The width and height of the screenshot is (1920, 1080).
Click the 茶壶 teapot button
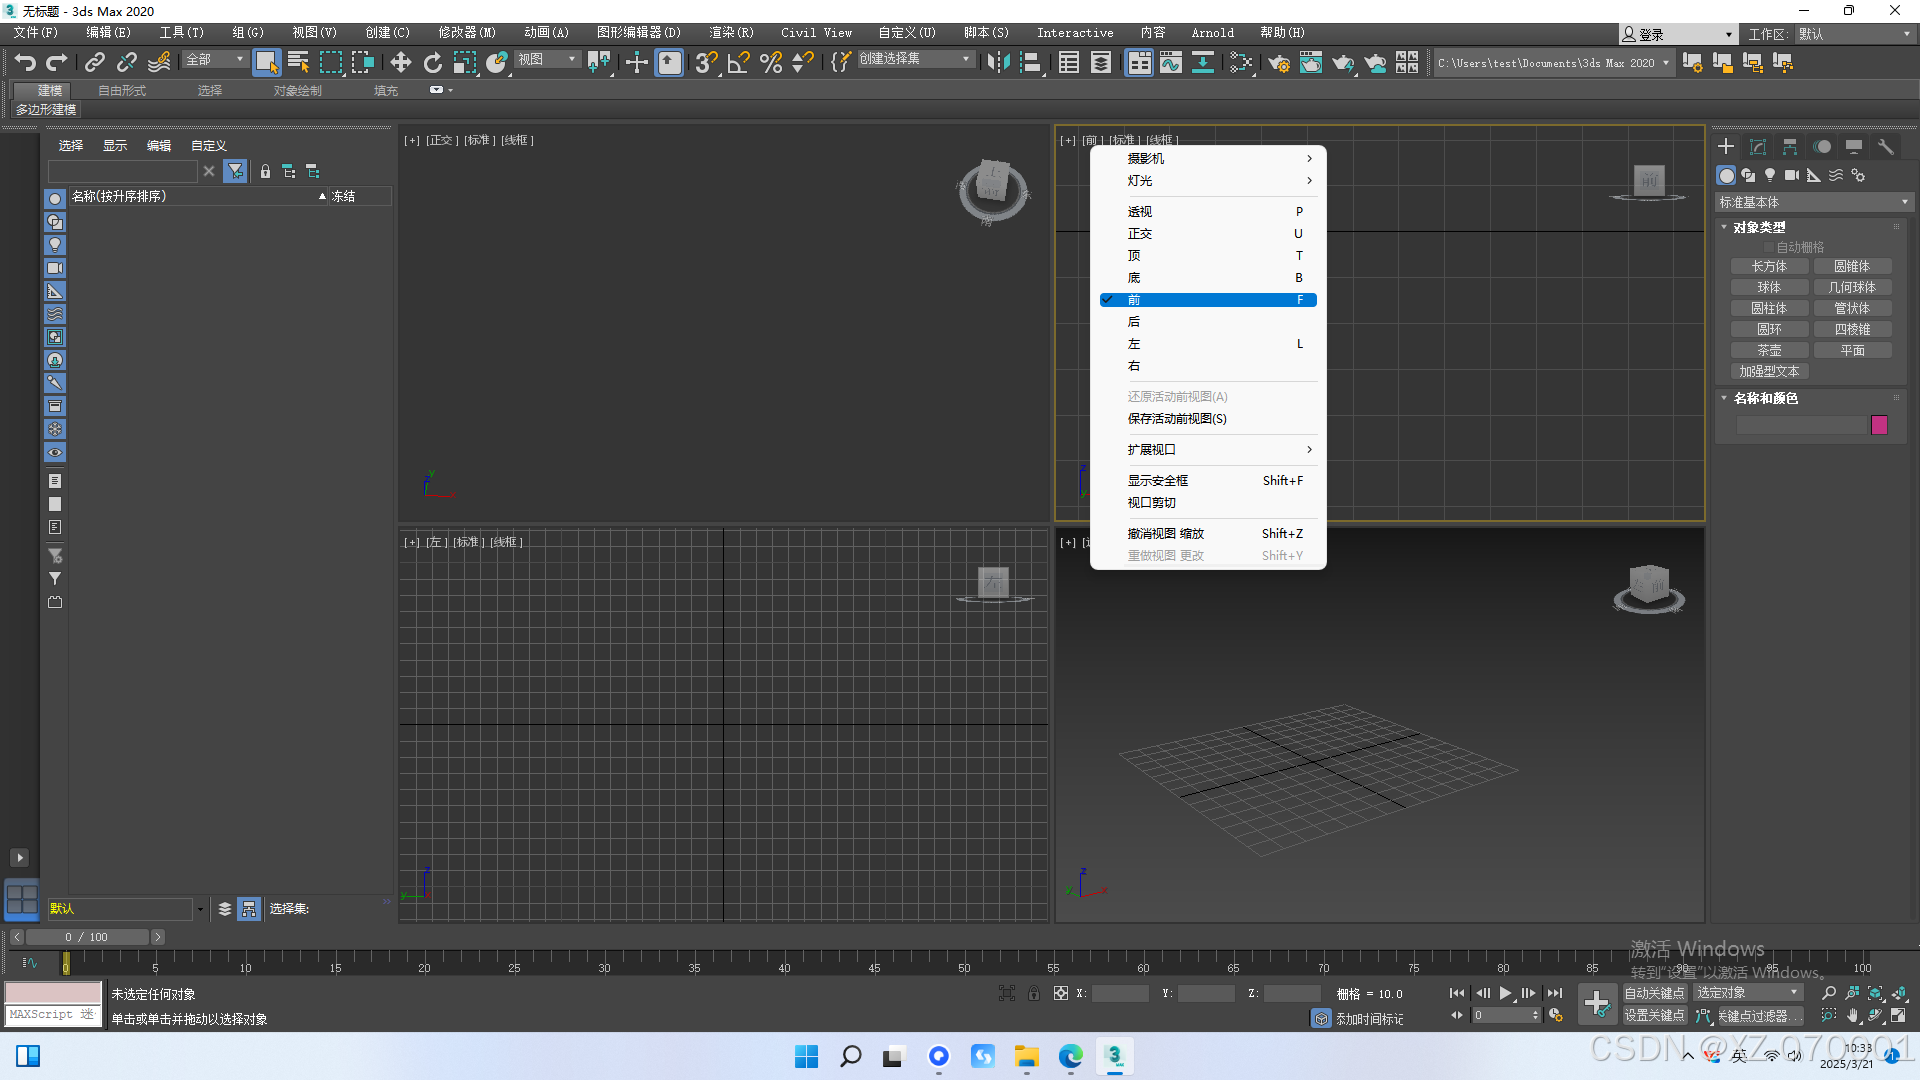point(1769,350)
